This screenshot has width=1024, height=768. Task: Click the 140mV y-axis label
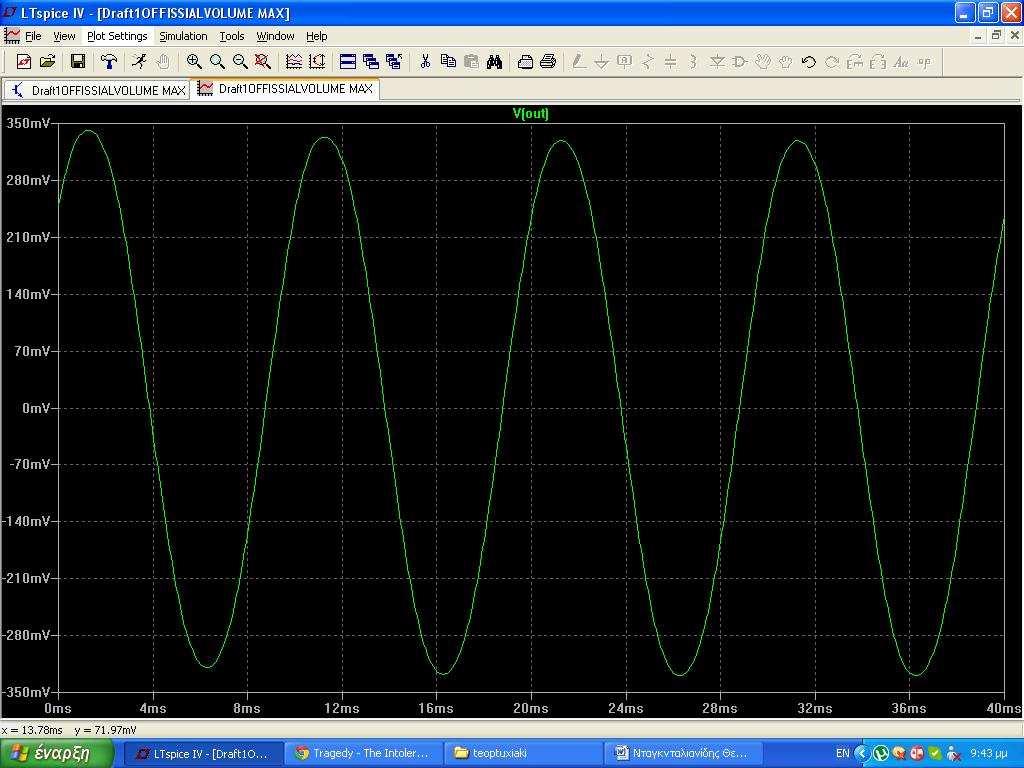[28, 294]
